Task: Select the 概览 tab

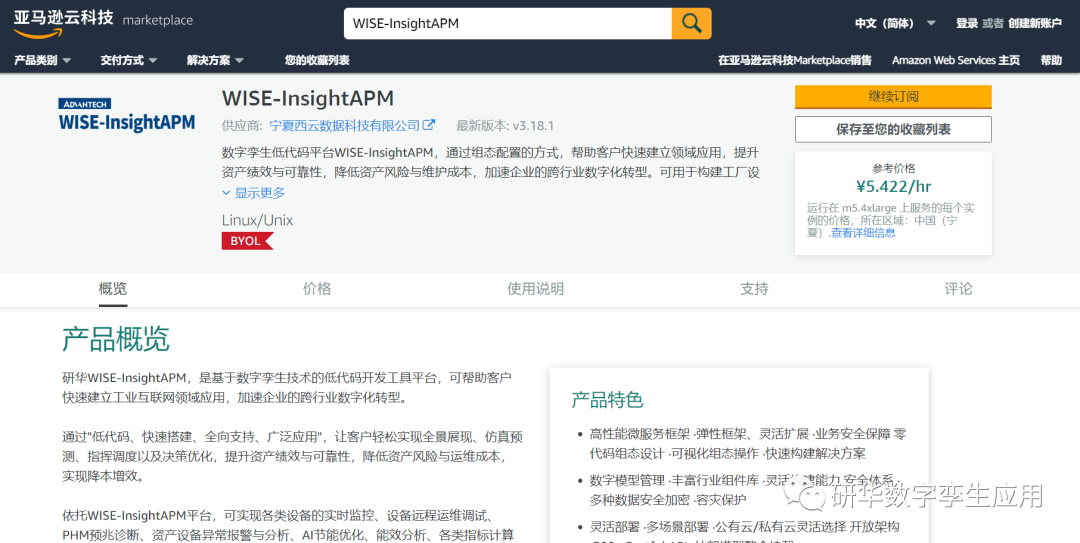Action: tap(113, 289)
